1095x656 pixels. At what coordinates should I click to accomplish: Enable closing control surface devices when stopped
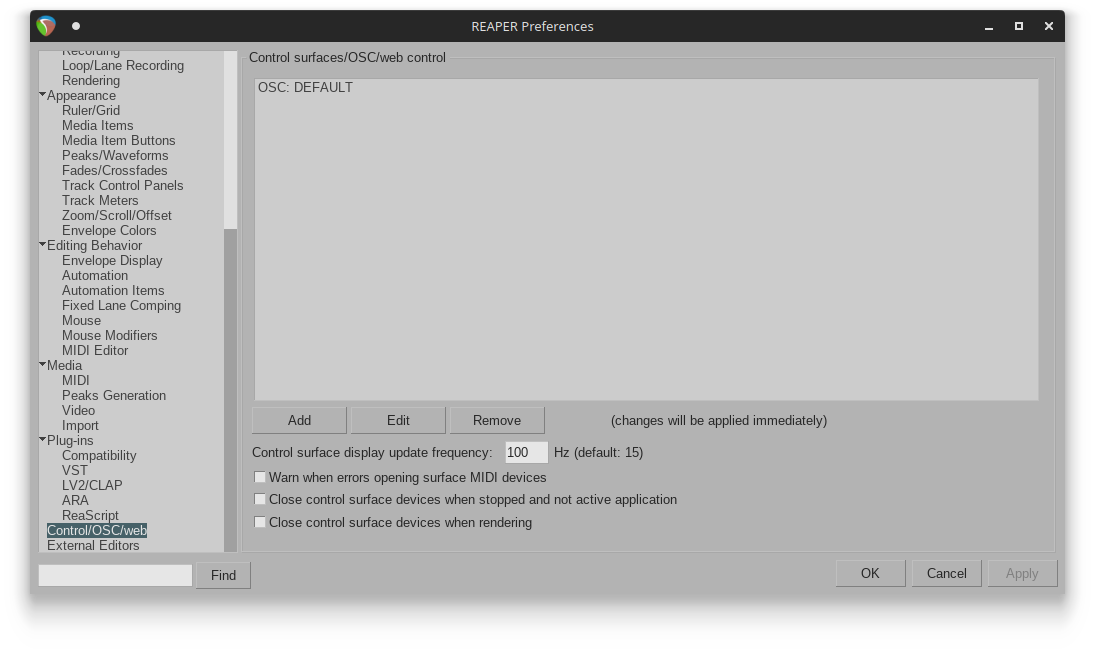coord(260,499)
